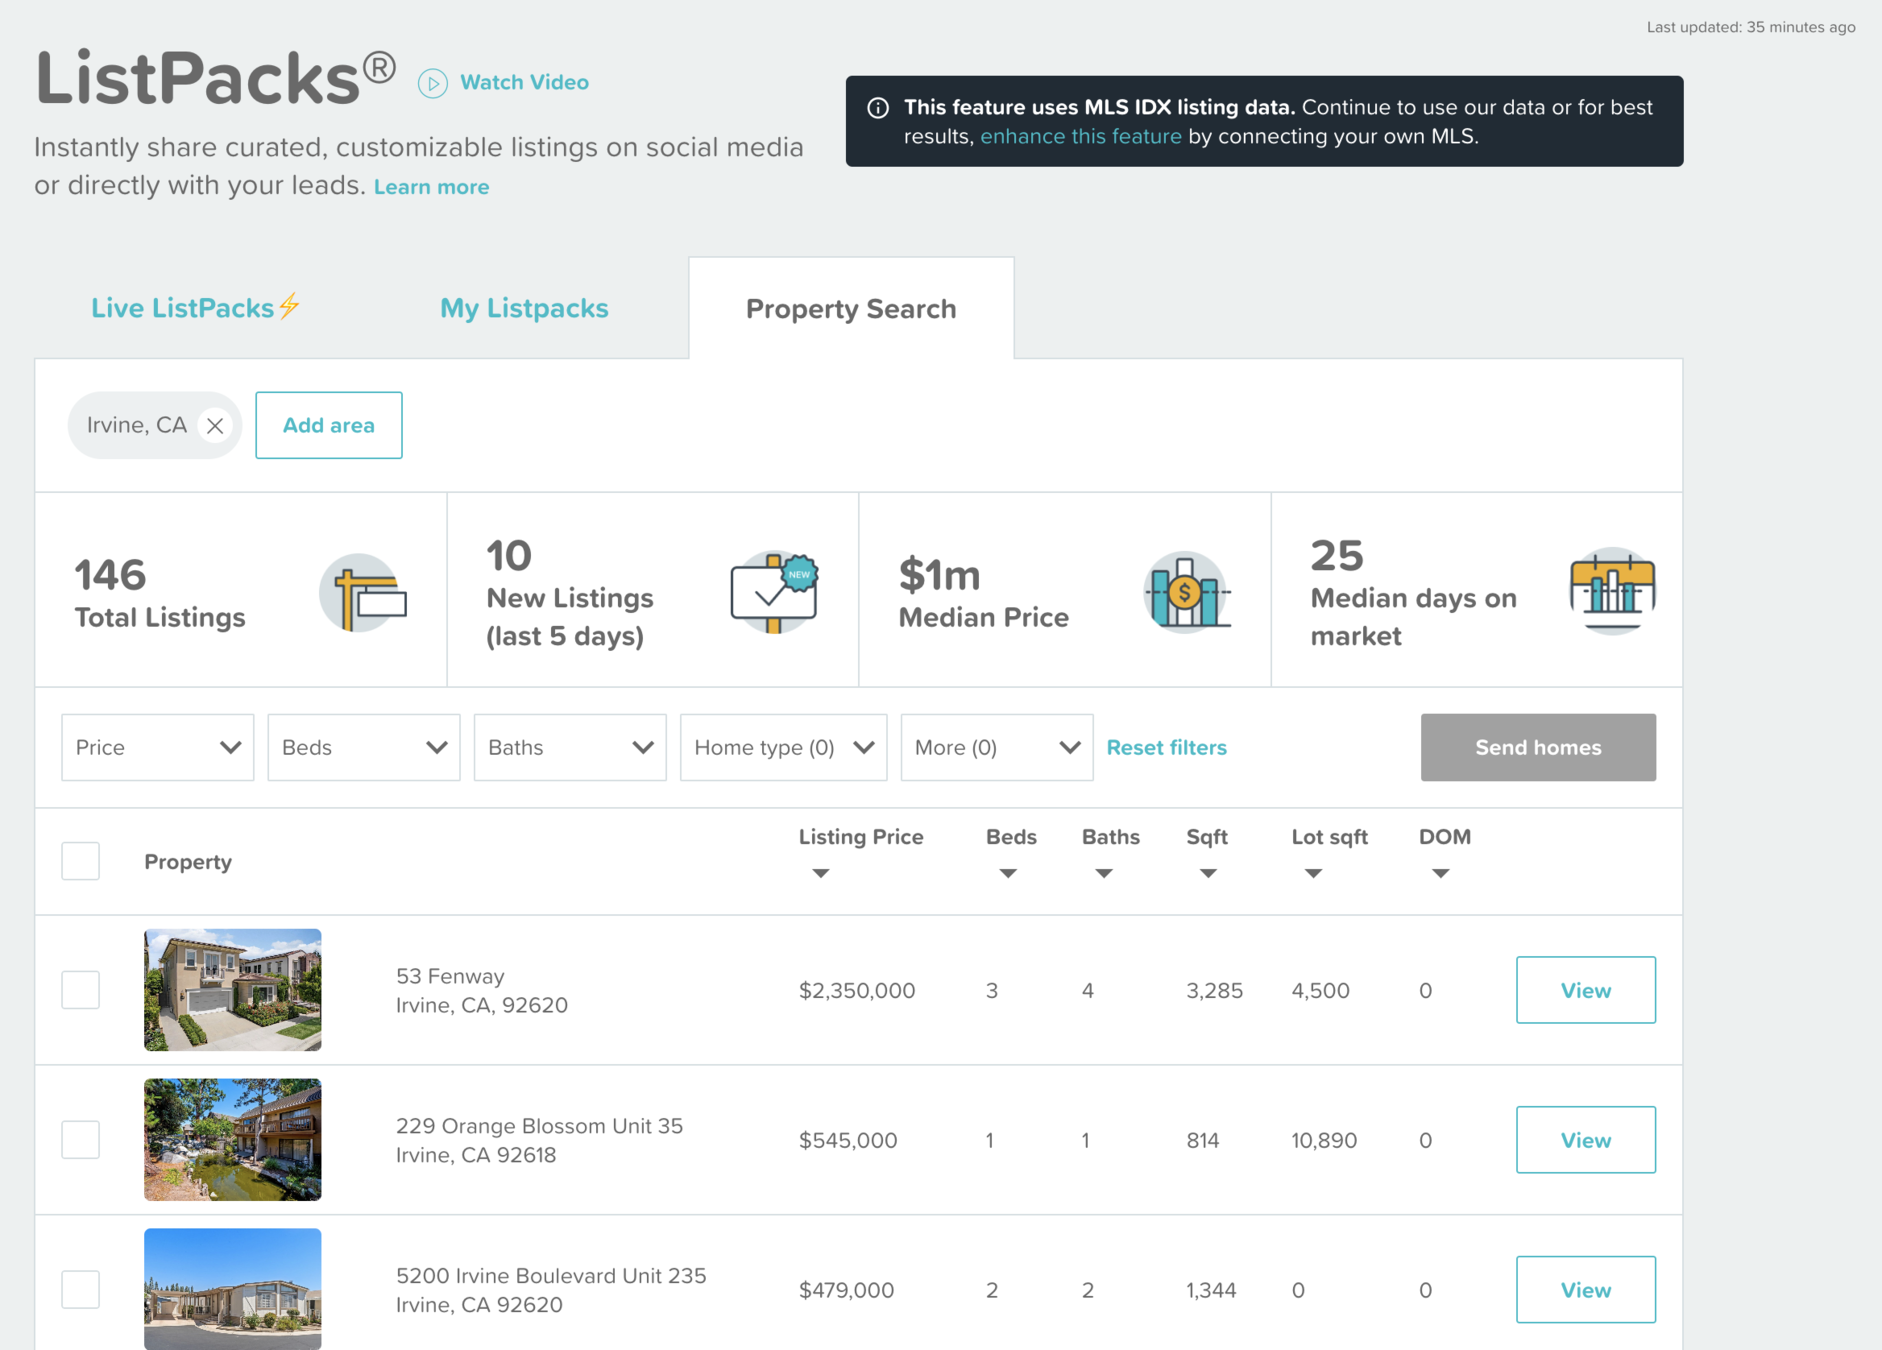Click the ListPacks title heading
1882x1350 pixels.
coord(216,79)
